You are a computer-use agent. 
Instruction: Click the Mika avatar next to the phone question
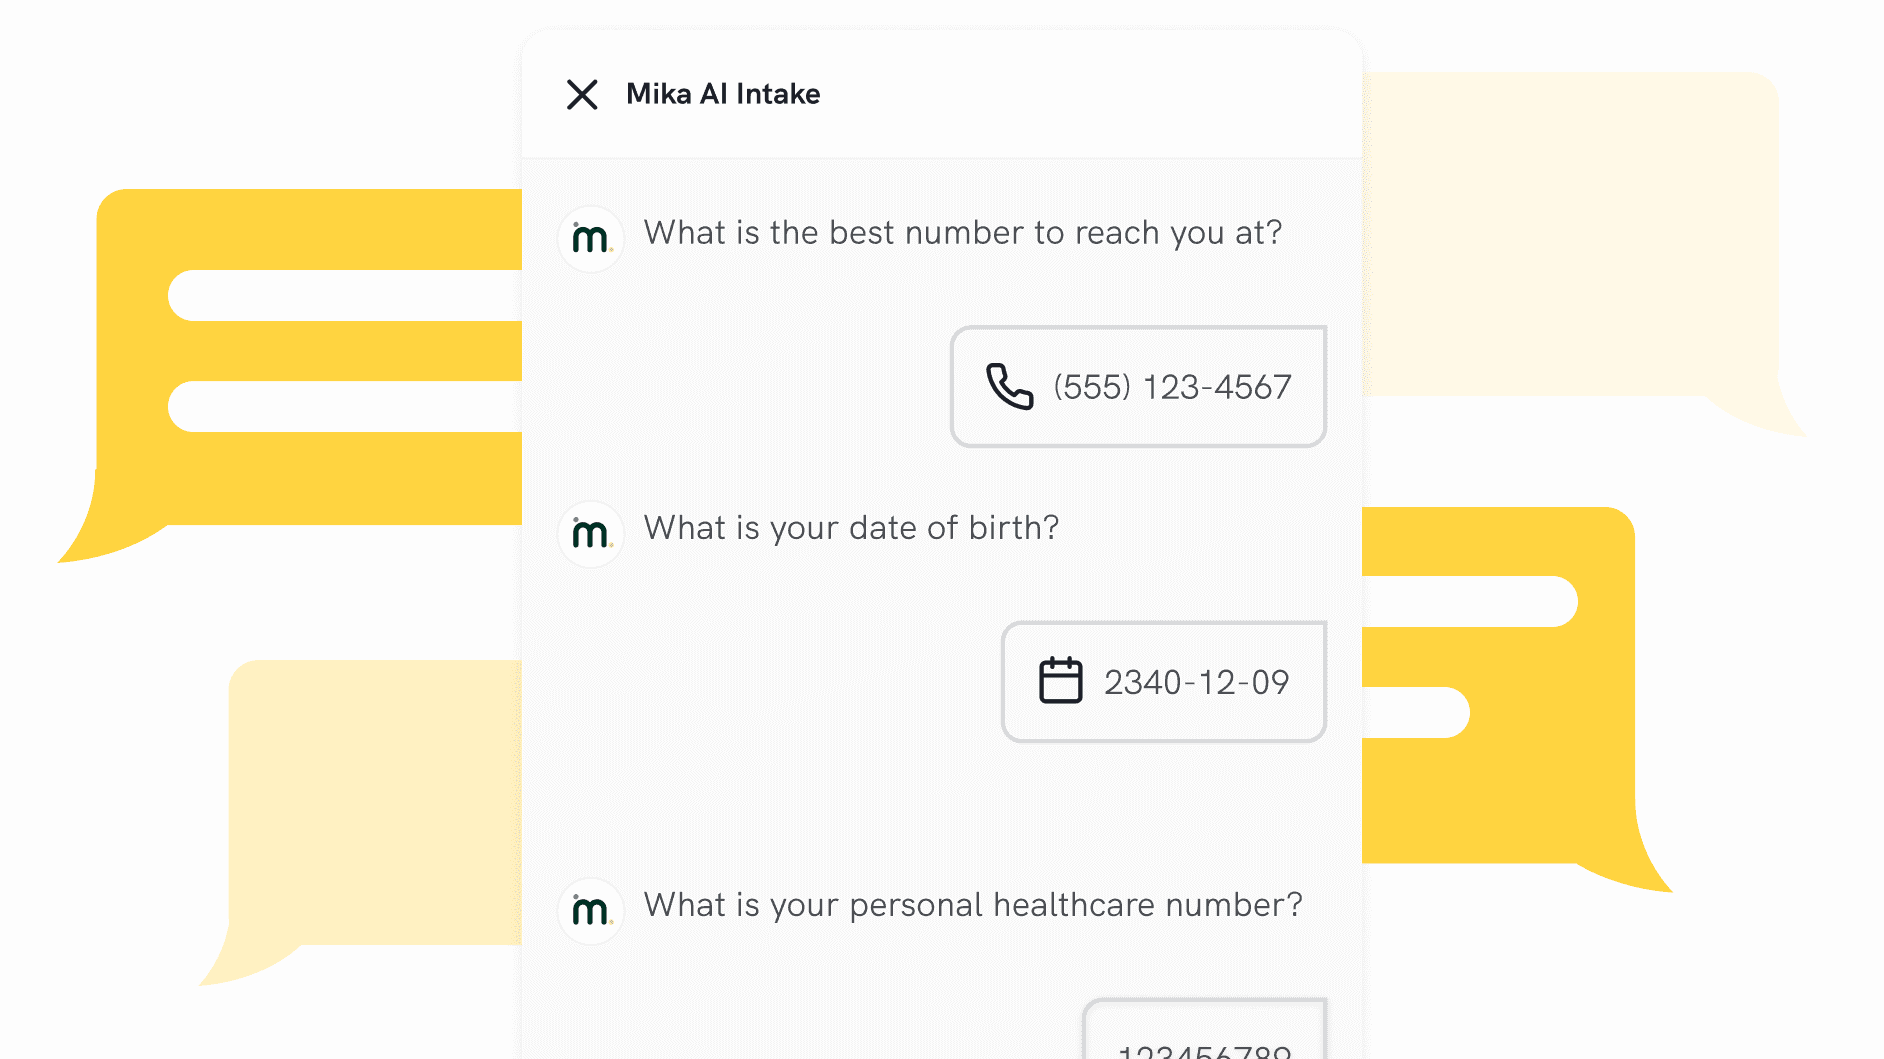pyautogui.click(x=590, y=239)
